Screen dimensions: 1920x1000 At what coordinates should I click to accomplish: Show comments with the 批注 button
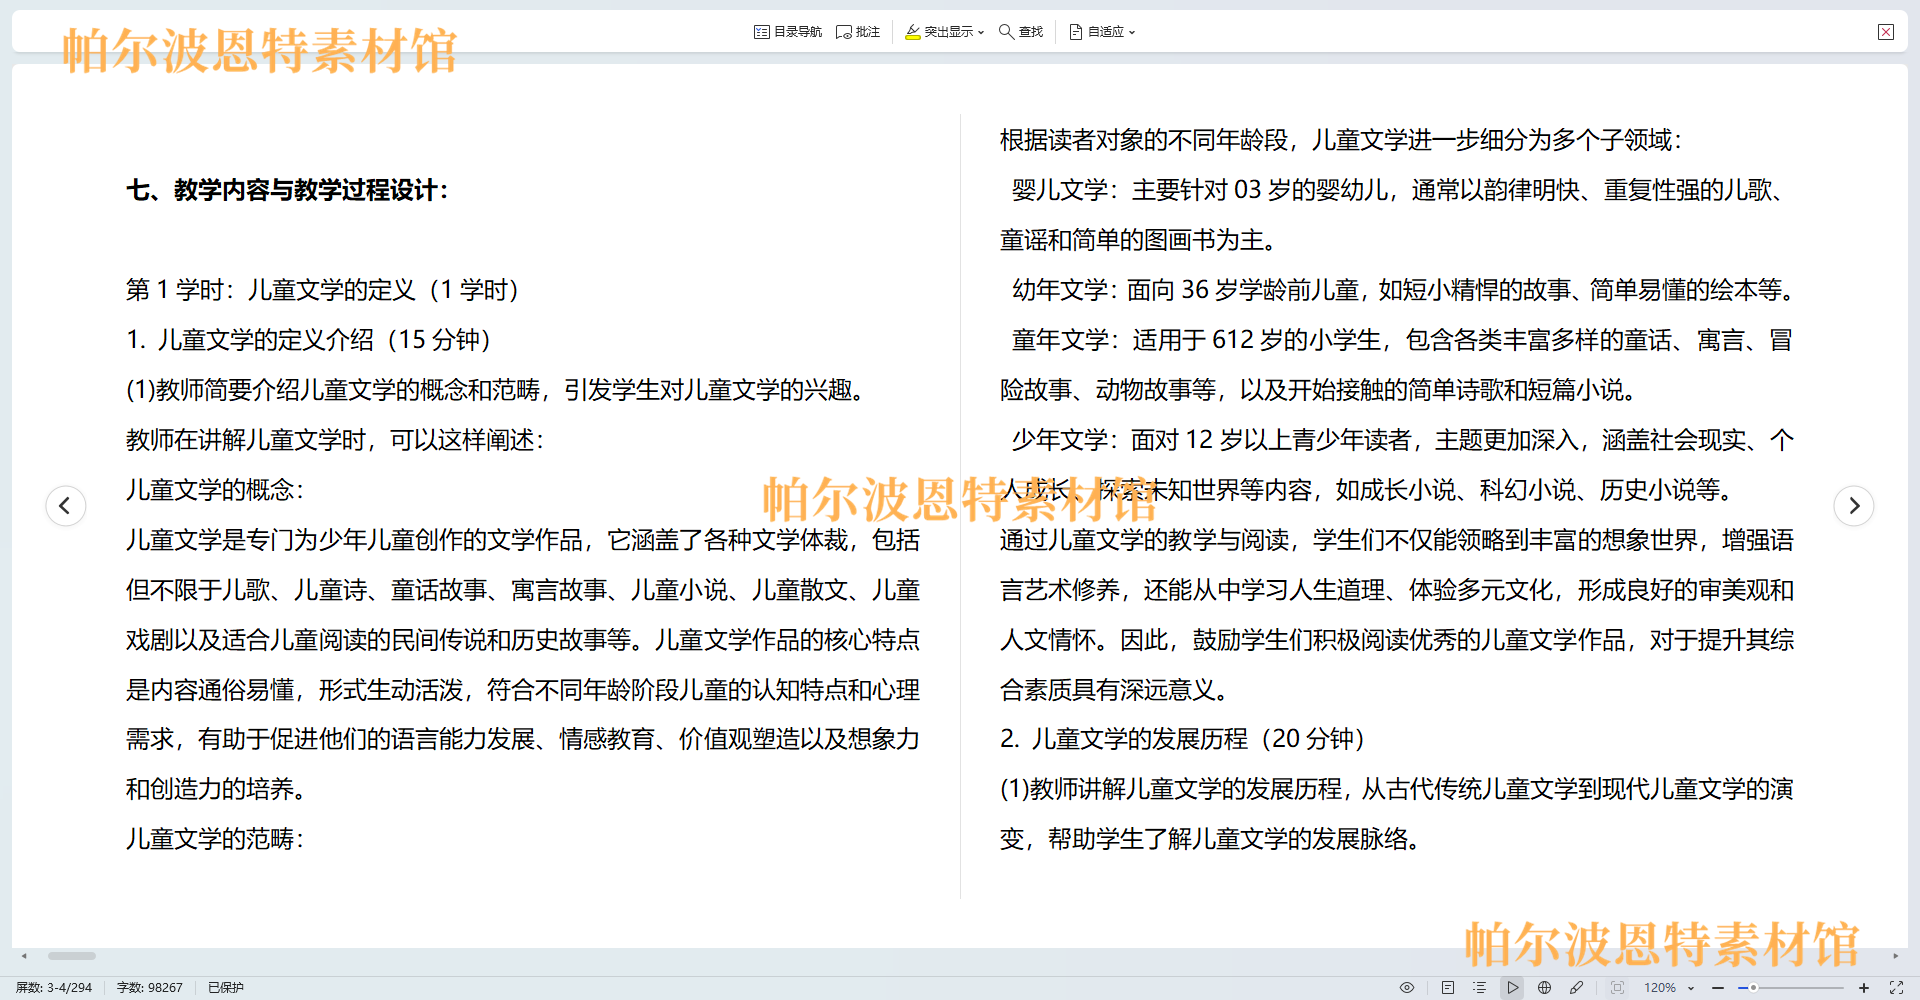[858, 32]
